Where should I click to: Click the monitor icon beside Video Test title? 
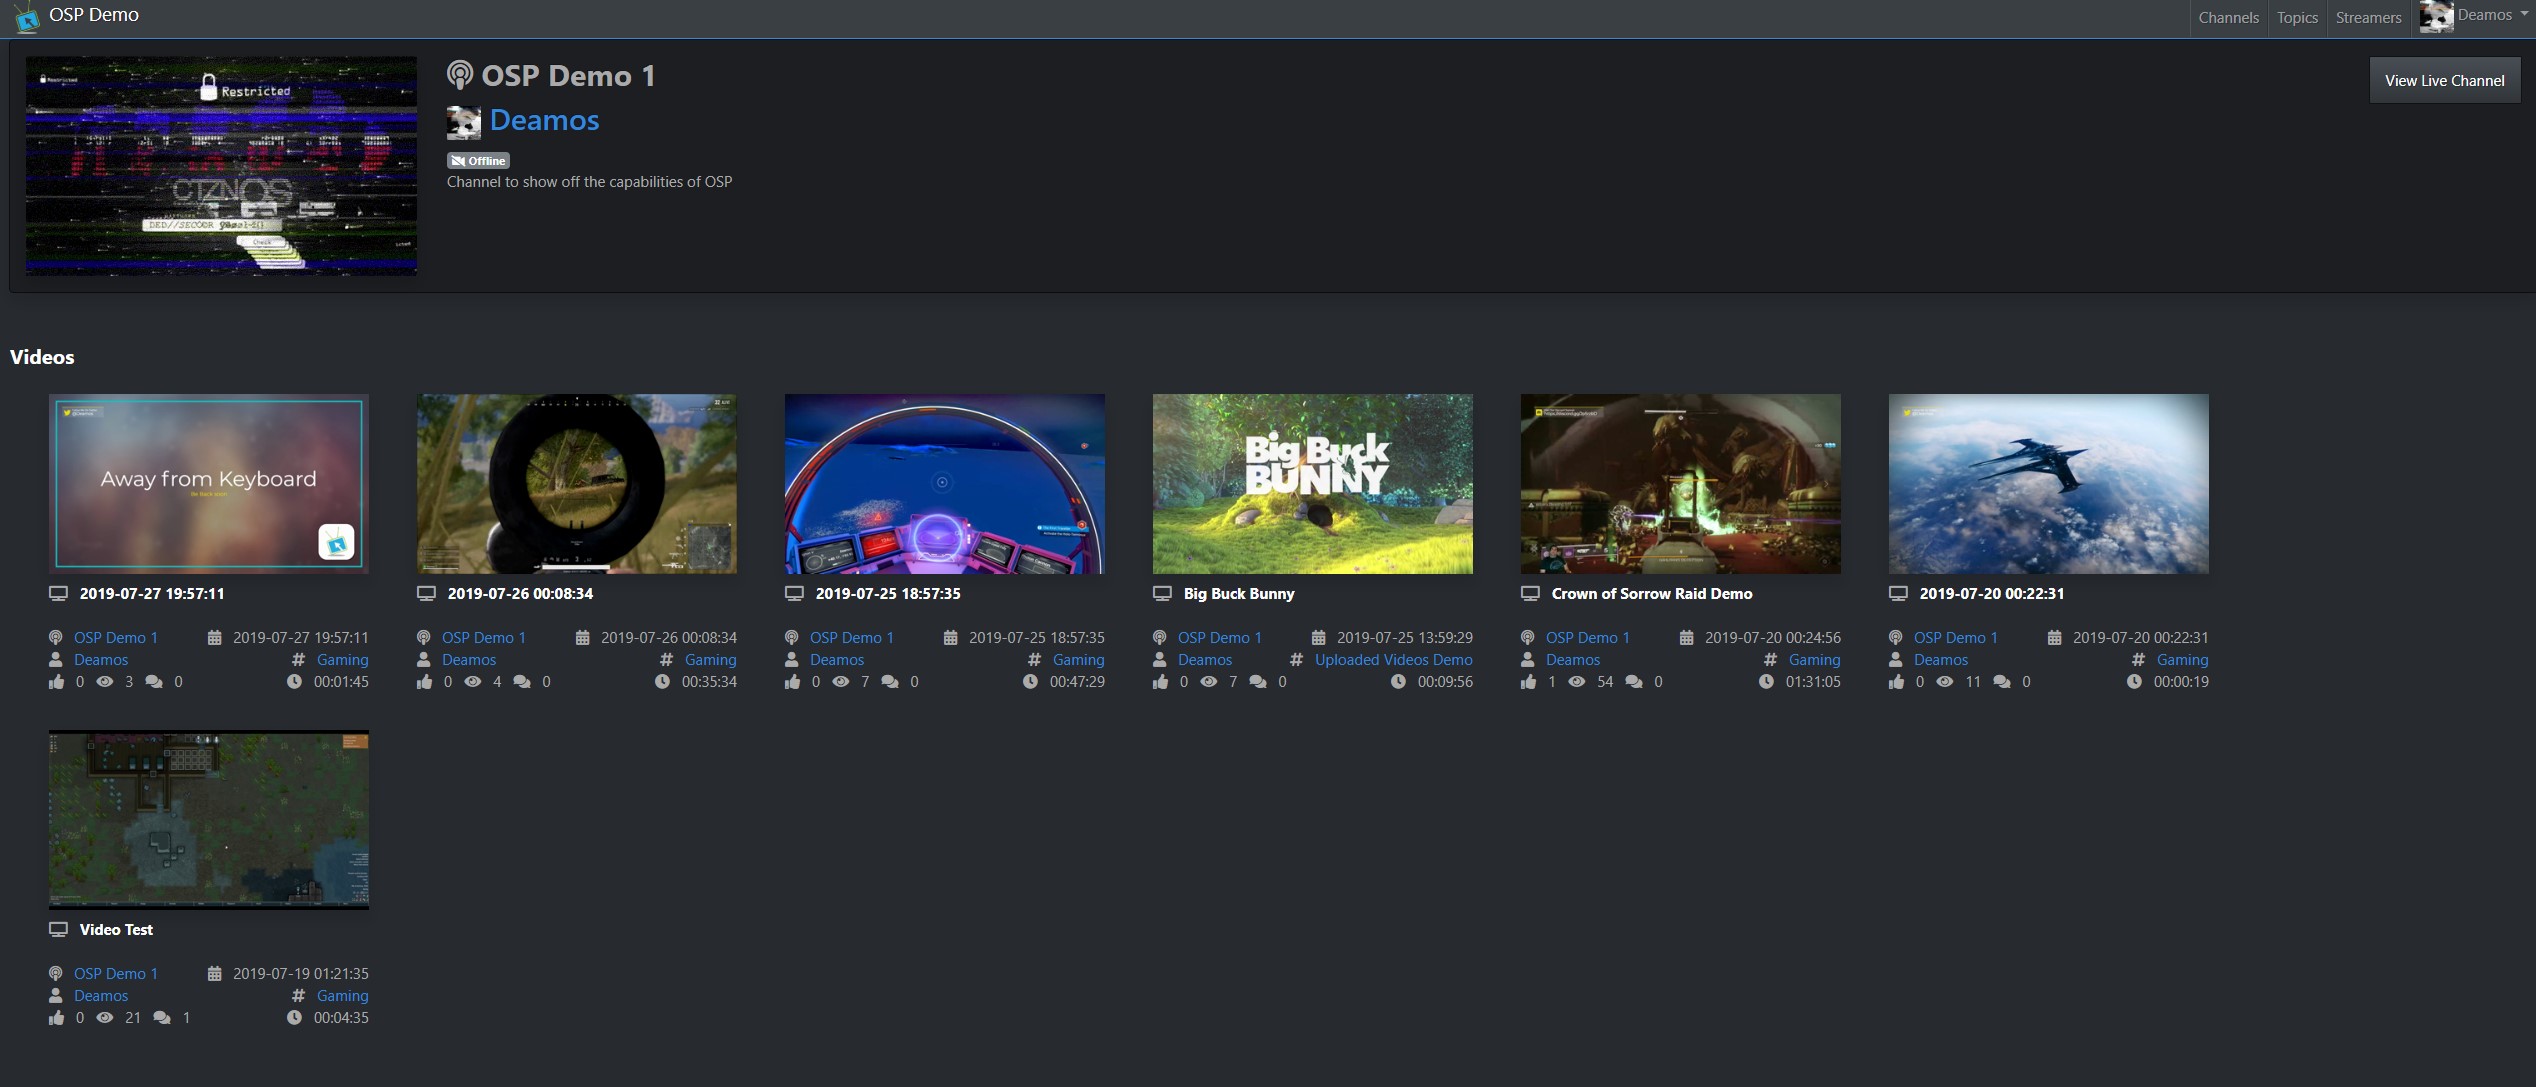58,930
